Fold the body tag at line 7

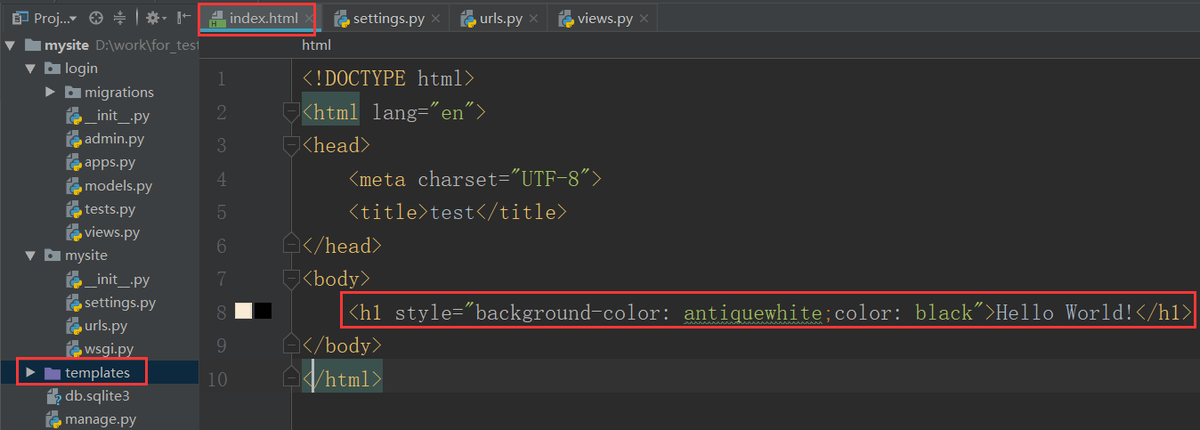291,278
